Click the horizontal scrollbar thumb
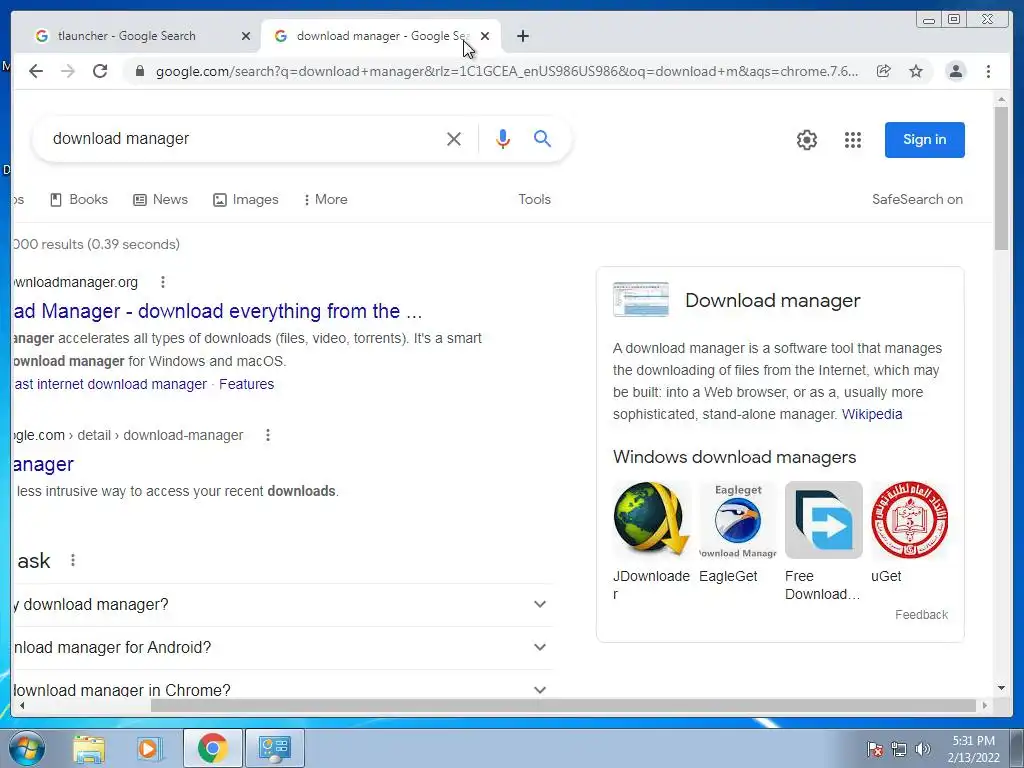Viewport: 1024px width, 768px height. pyautogui.click(x=563, y=705)
